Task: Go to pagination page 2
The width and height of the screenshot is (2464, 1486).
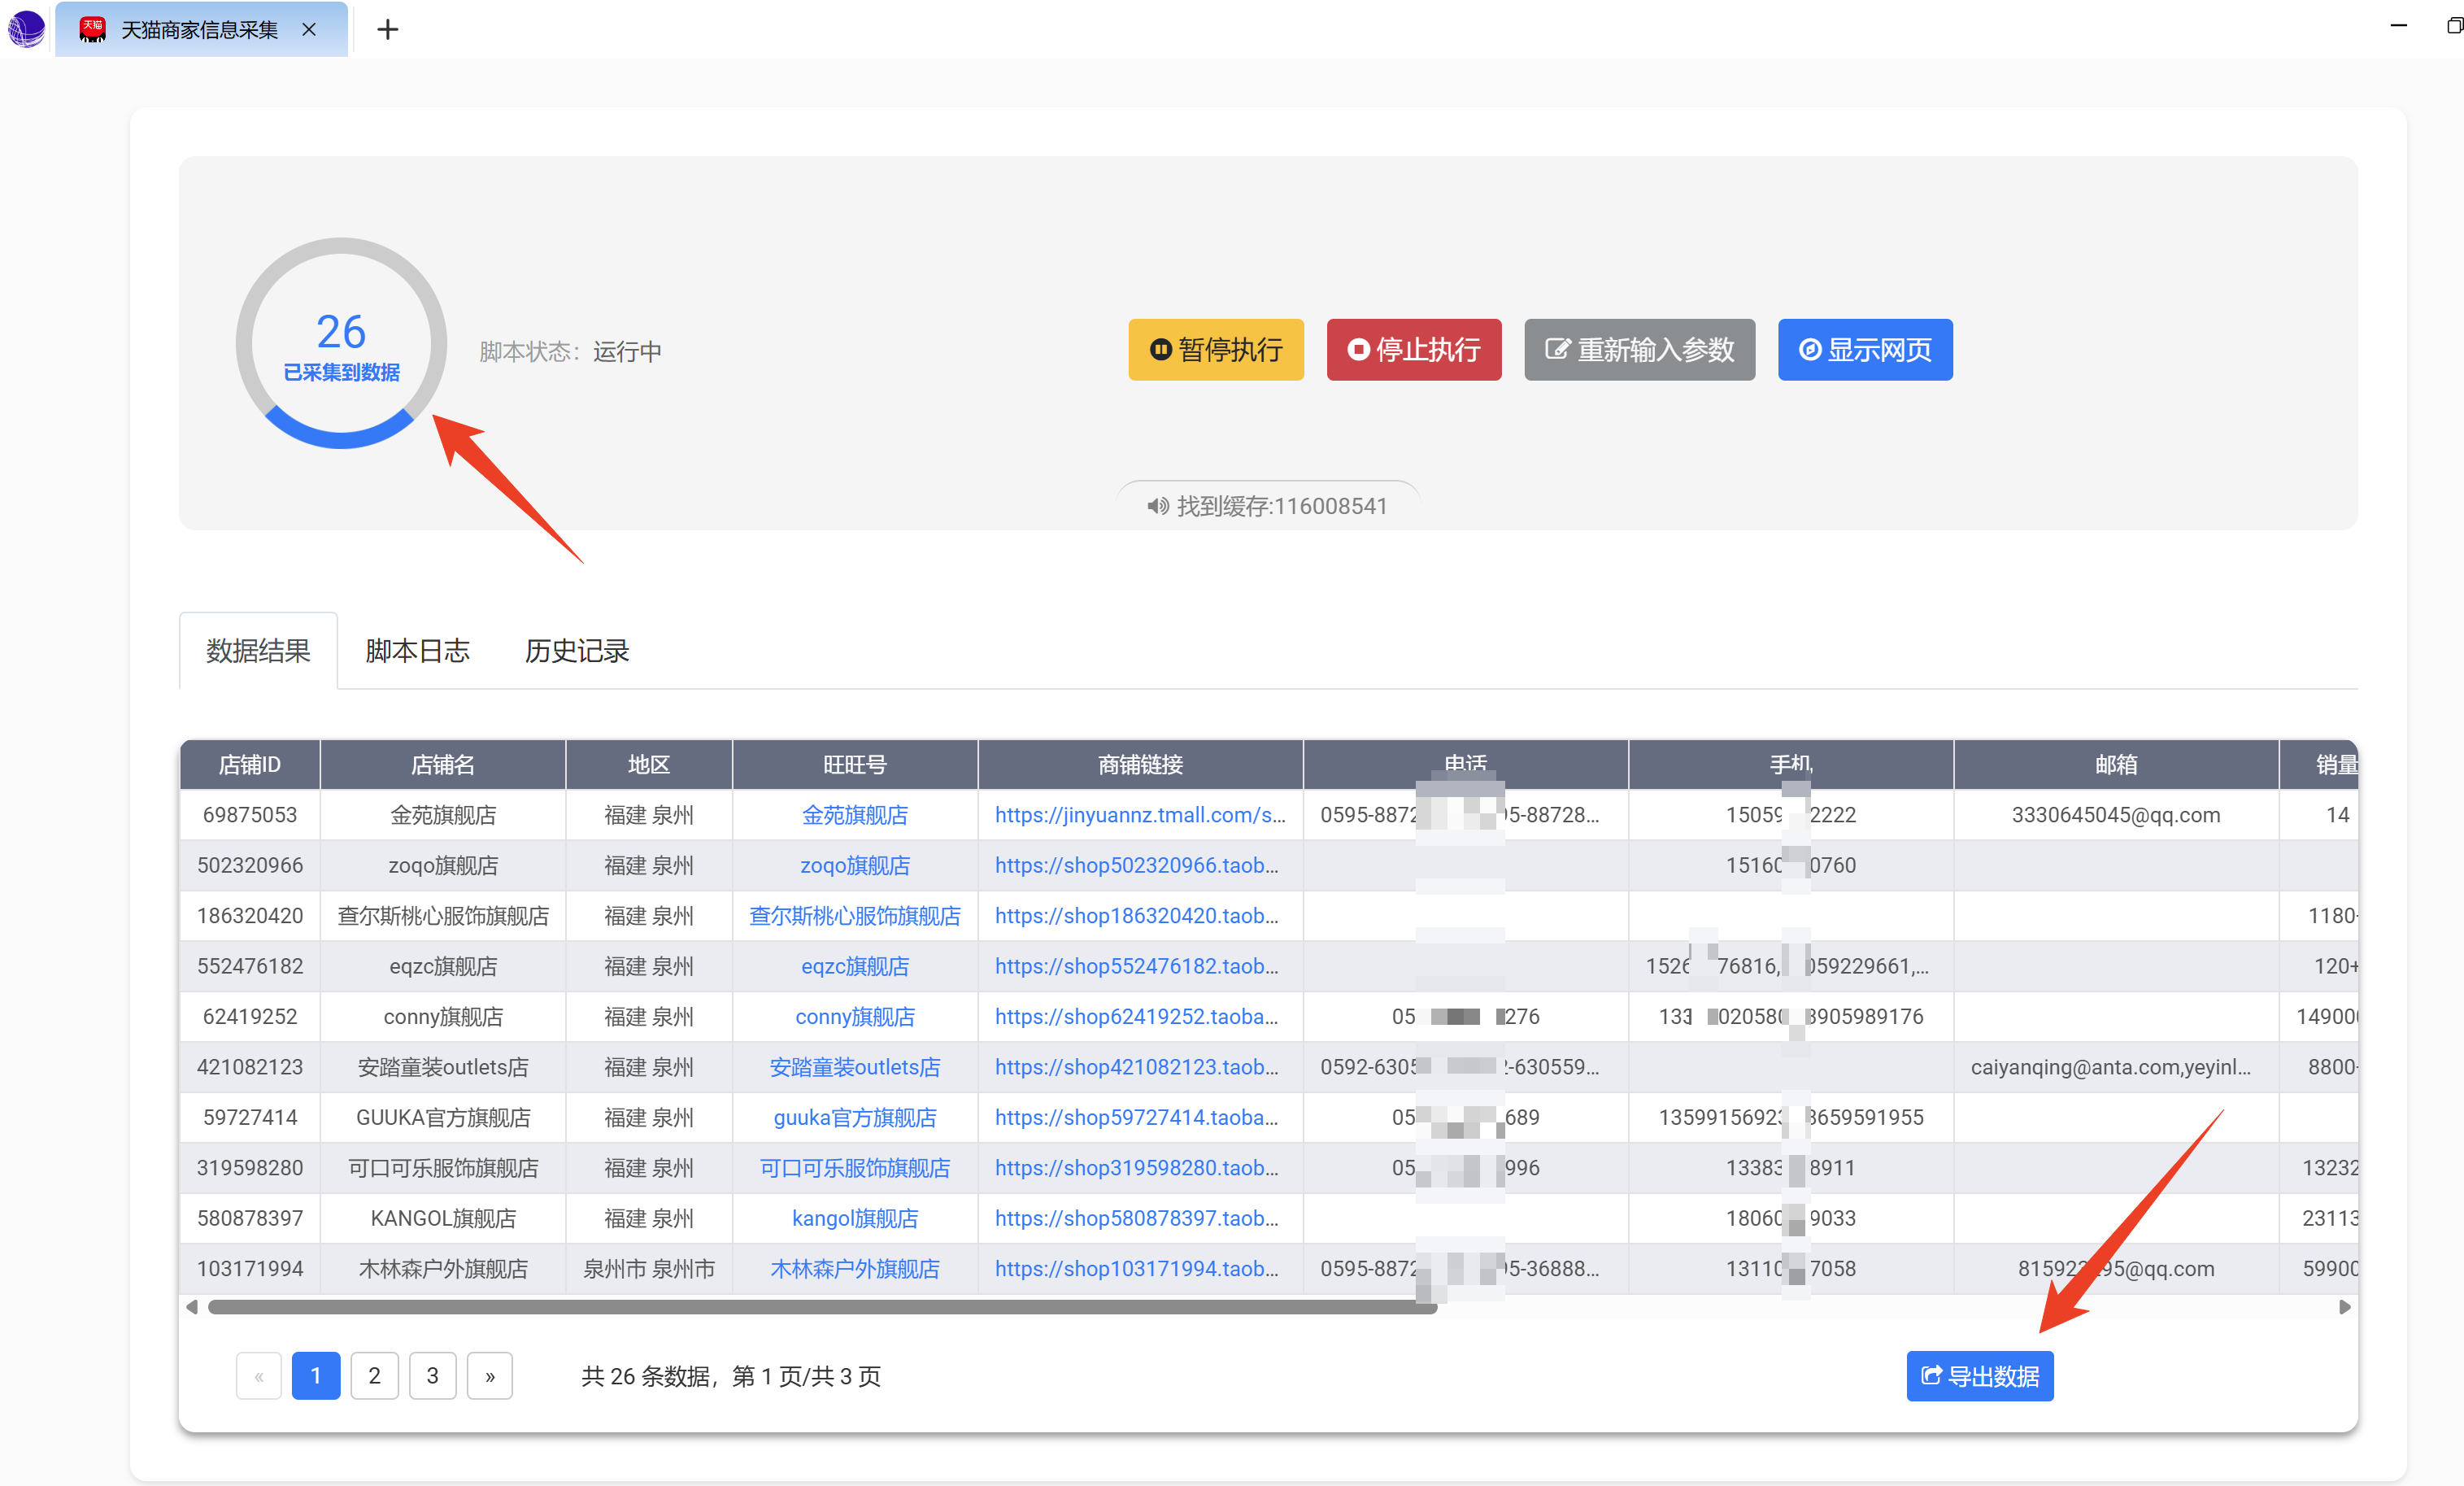Action: click(374, 1376)
